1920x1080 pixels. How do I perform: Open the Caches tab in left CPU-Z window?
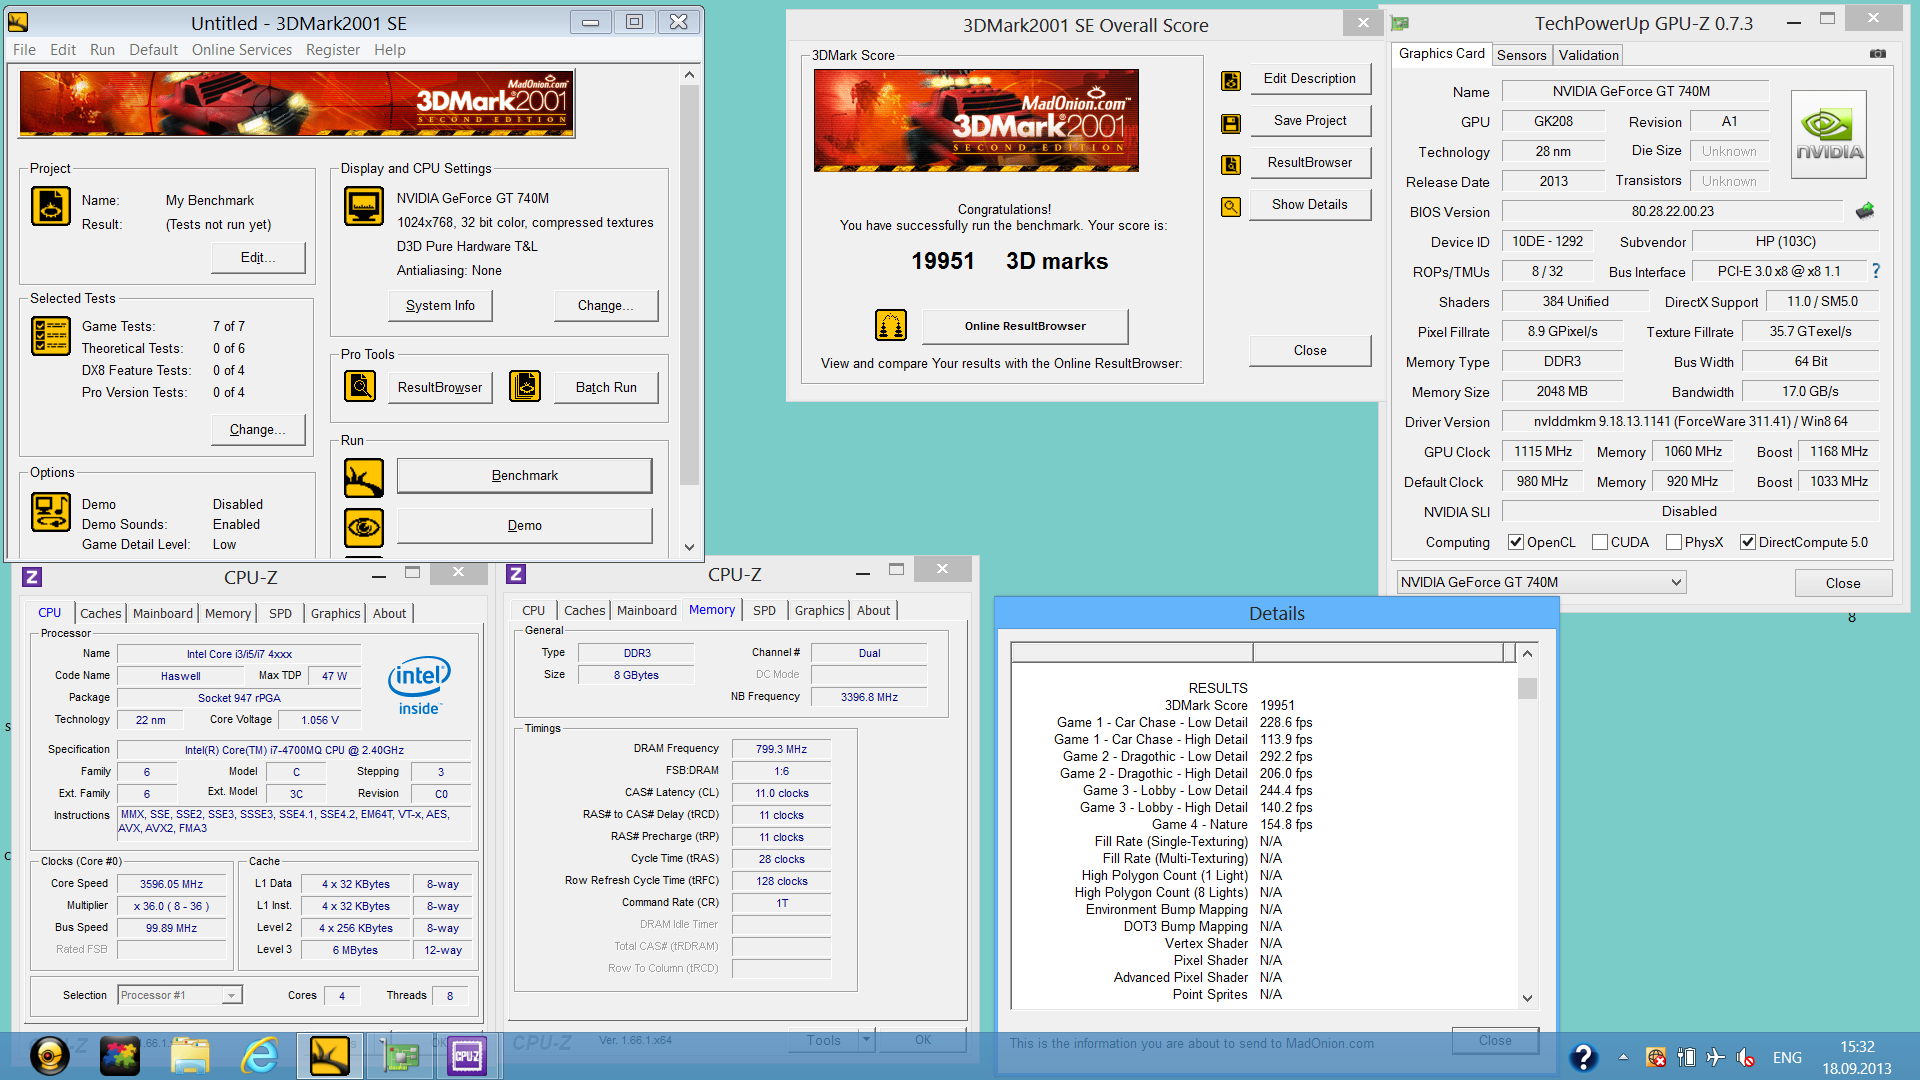coord(100,613)
